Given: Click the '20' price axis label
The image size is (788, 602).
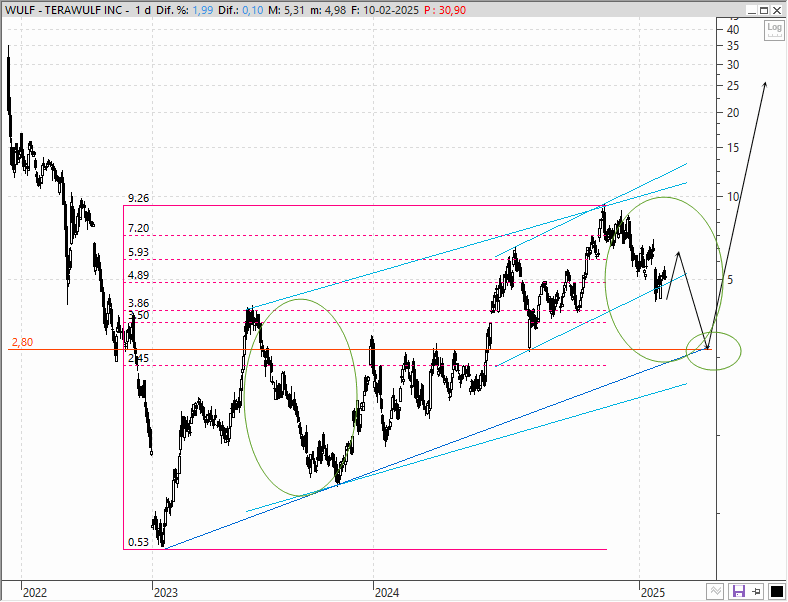Looking at the screenshot, I should (733, 113).
